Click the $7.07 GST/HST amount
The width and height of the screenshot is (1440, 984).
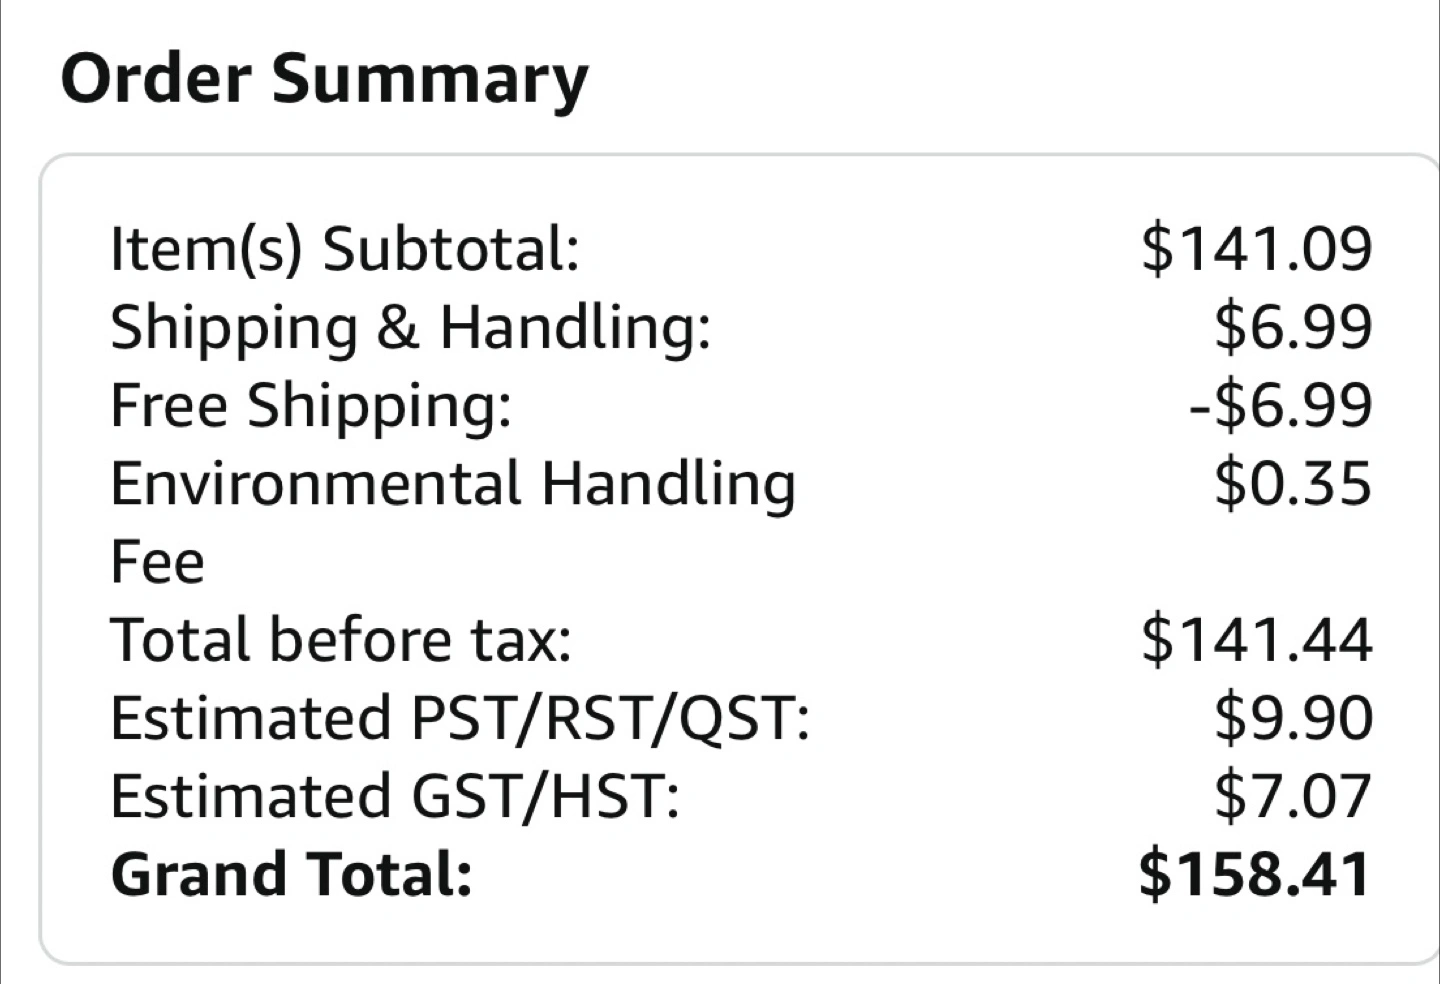(x=1293, y=796)
